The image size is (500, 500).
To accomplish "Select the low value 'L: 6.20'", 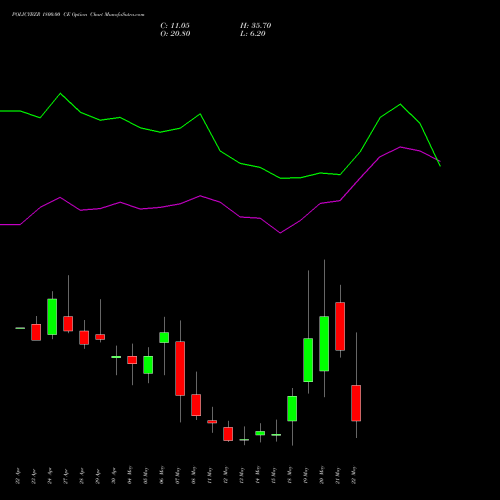I will [x=253, y=34].
